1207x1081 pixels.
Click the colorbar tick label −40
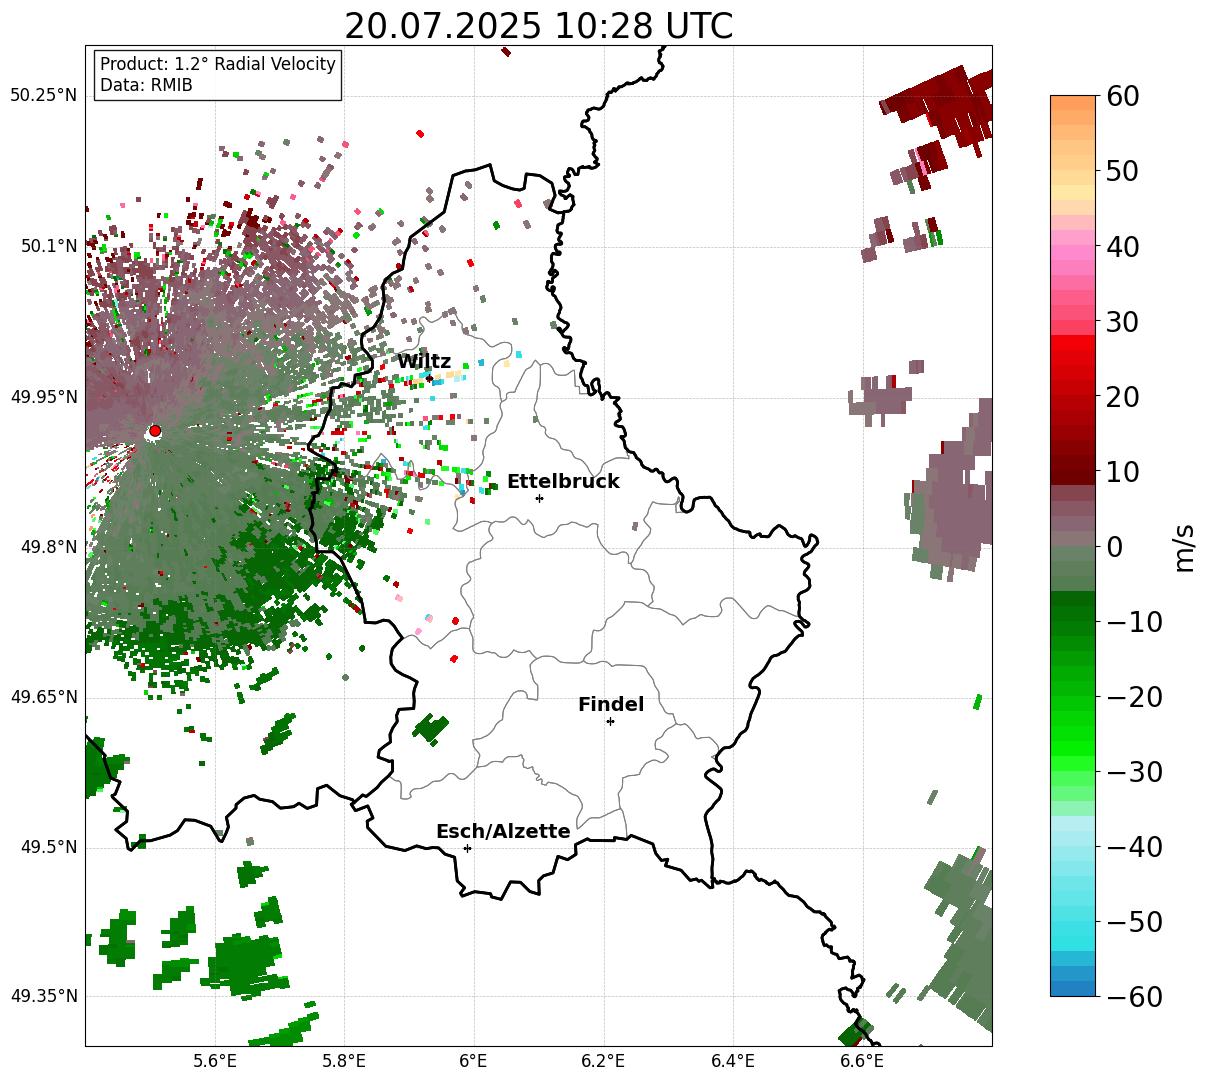[x=1135, y=846]
